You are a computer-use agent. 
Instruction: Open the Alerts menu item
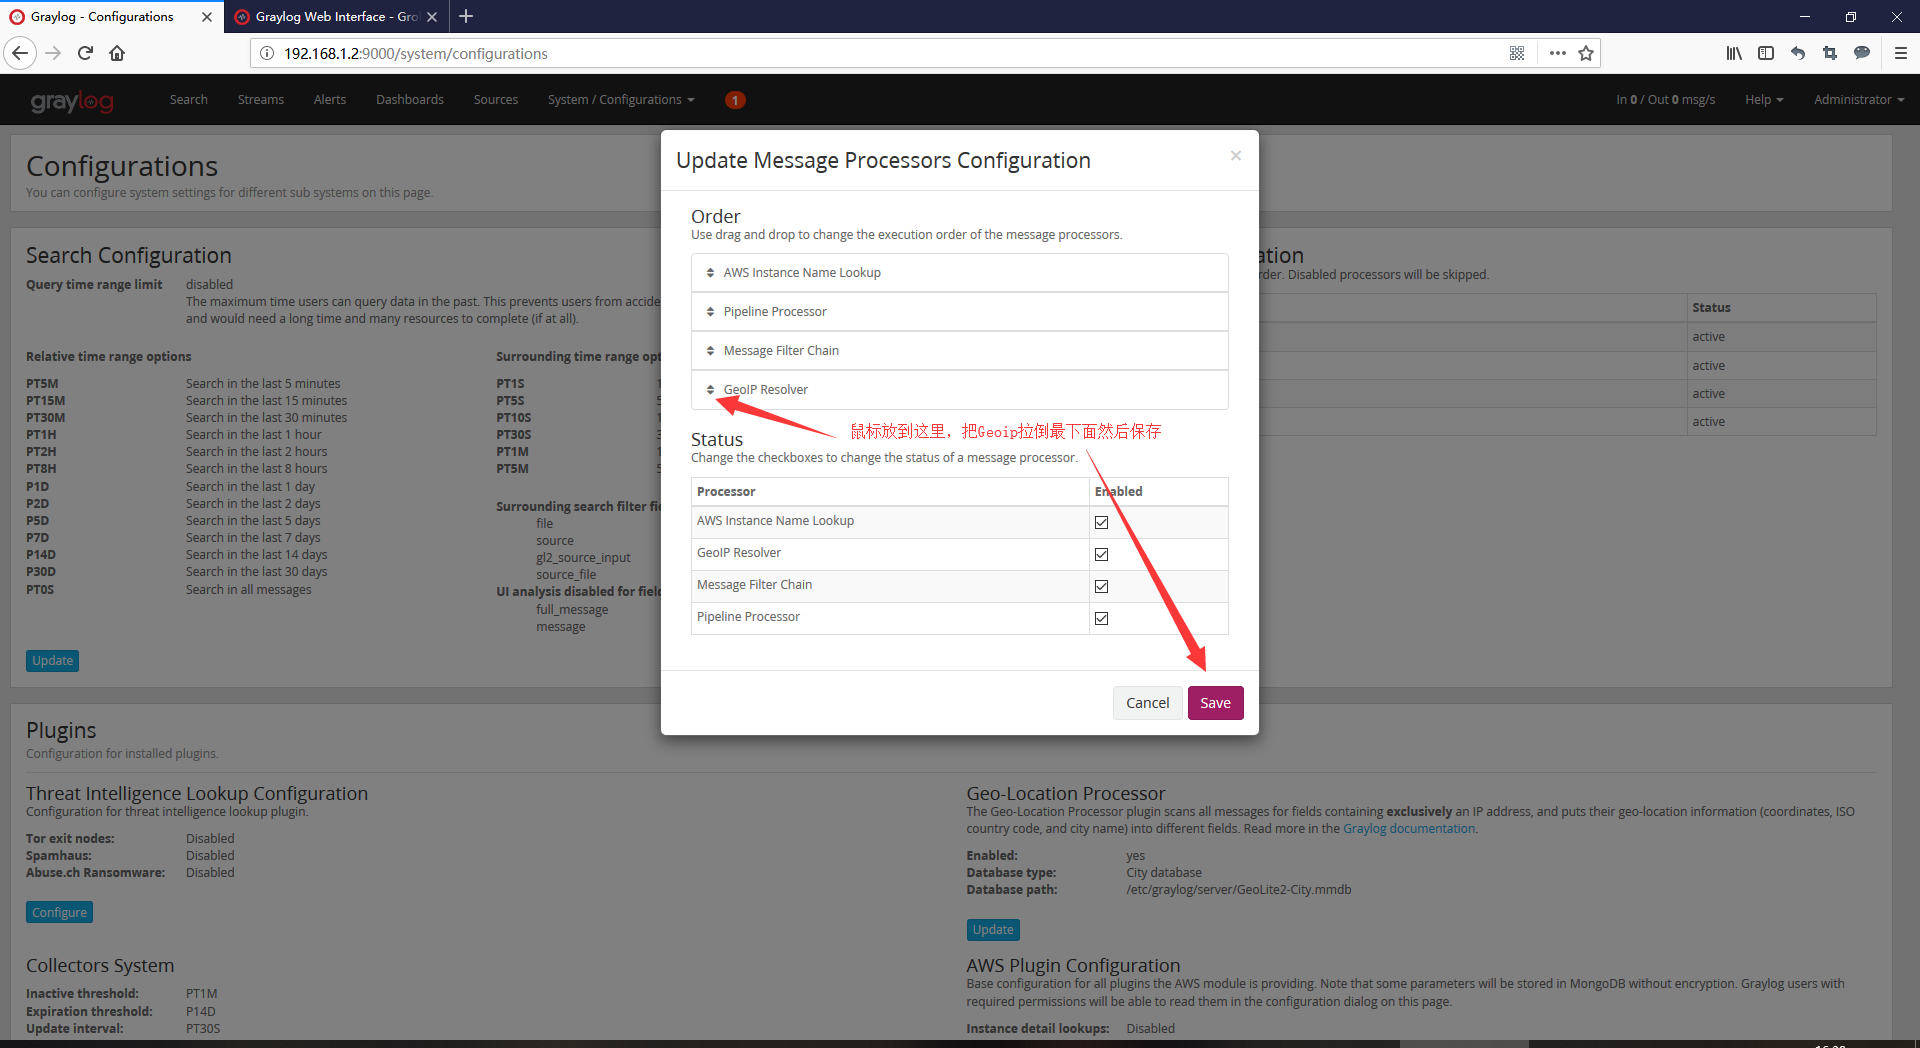330,100
